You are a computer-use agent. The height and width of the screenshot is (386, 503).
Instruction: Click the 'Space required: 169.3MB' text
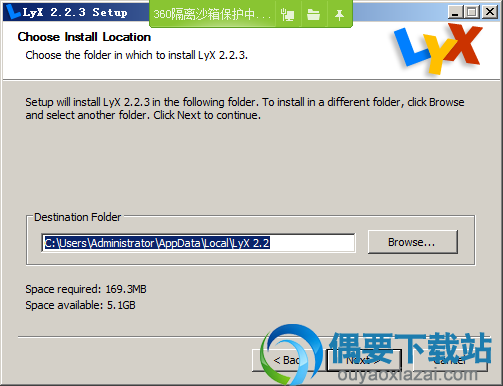86,289
